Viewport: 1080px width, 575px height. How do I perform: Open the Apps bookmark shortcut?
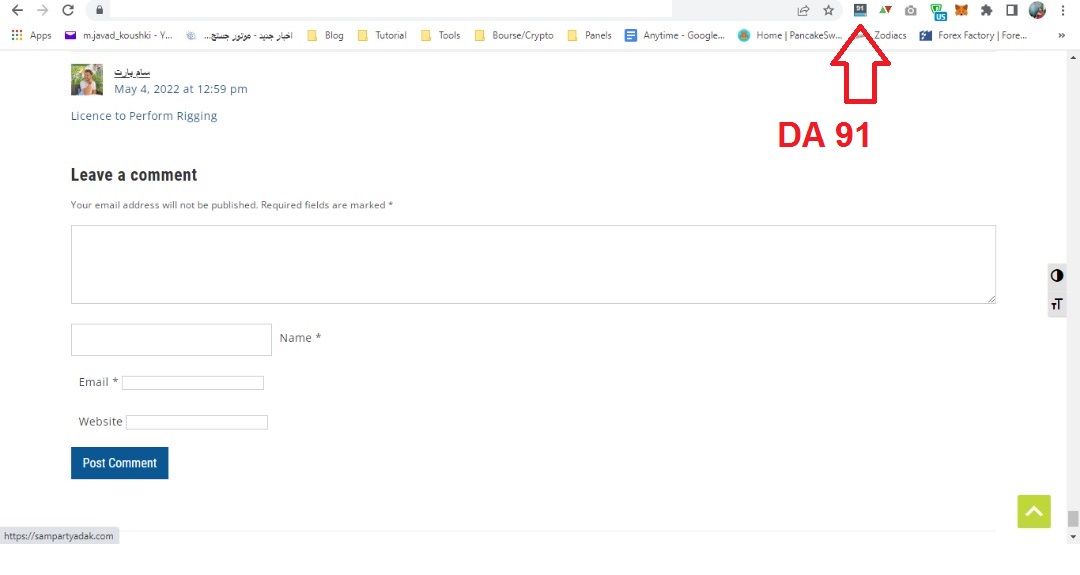31,35
